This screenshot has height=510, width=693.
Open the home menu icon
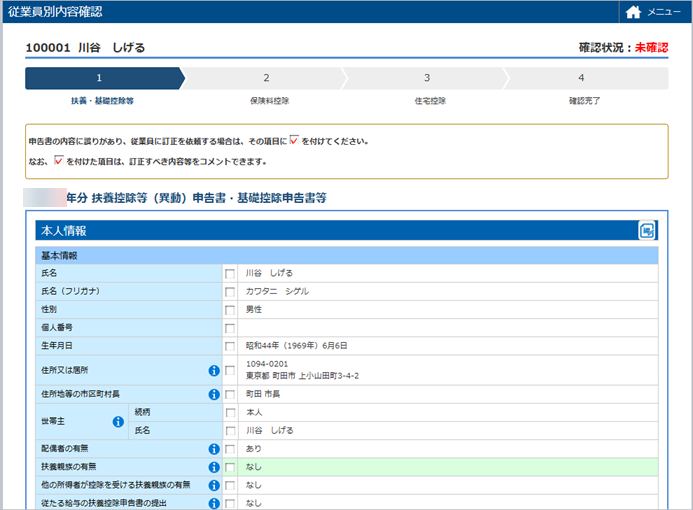click(x=633, y=12)
